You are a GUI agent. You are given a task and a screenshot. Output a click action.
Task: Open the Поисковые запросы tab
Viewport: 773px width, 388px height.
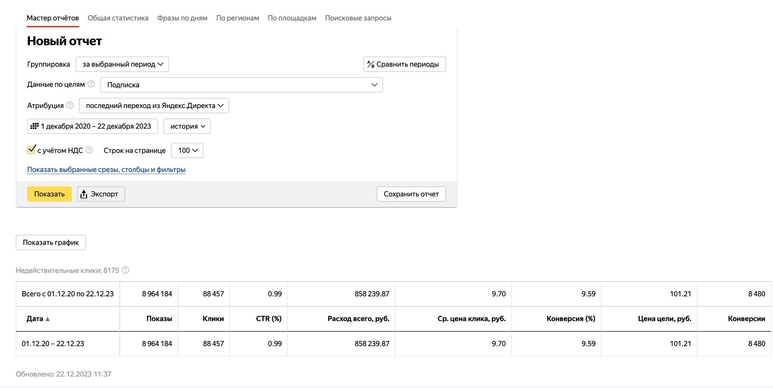[358, 18]
